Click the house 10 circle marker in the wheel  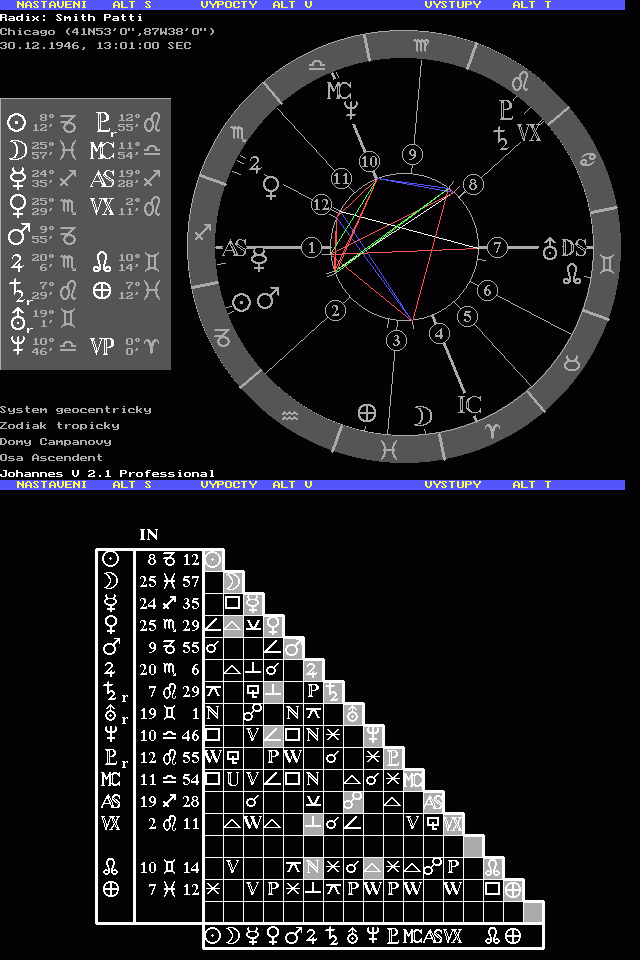click(x=370, y=161)
